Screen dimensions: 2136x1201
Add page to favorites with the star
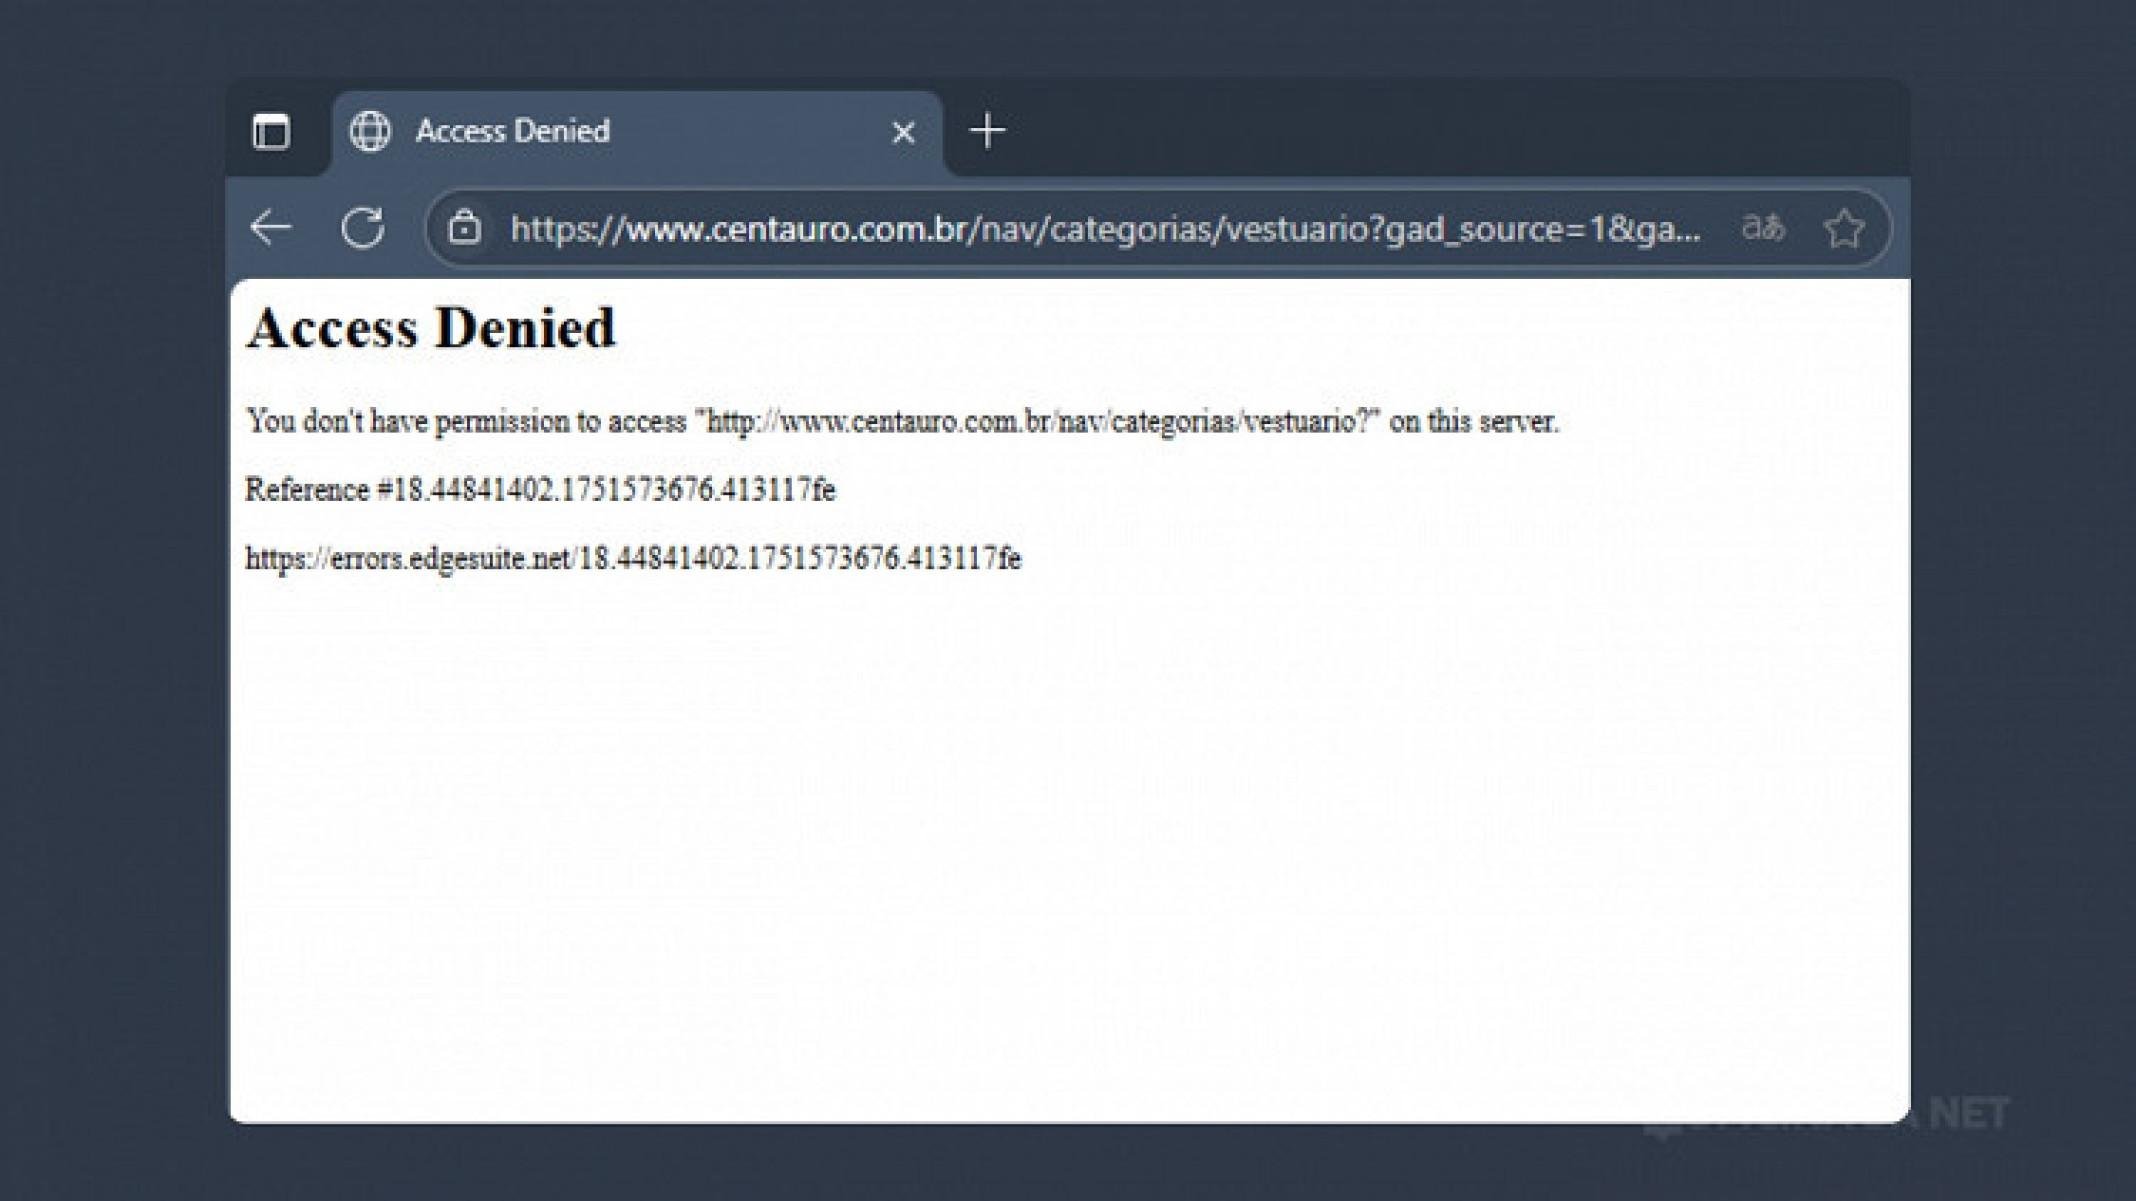point(1843,228)
